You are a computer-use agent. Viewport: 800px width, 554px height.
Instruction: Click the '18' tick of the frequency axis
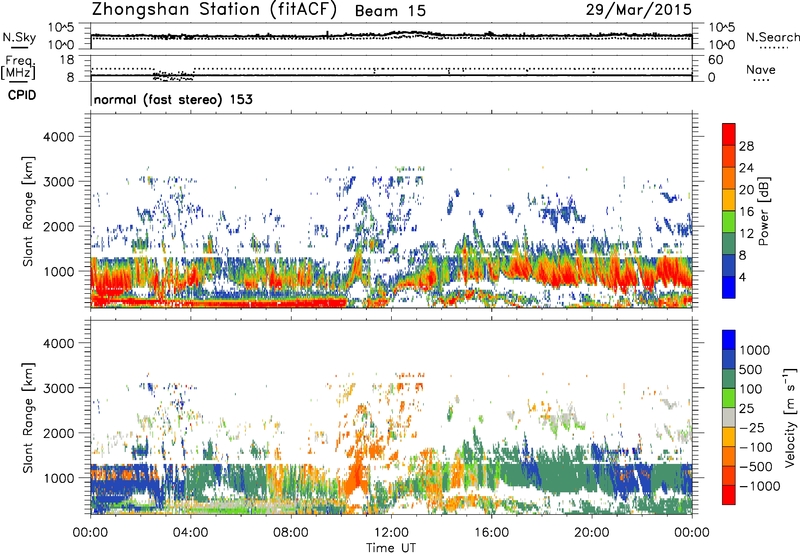point(67,60)
